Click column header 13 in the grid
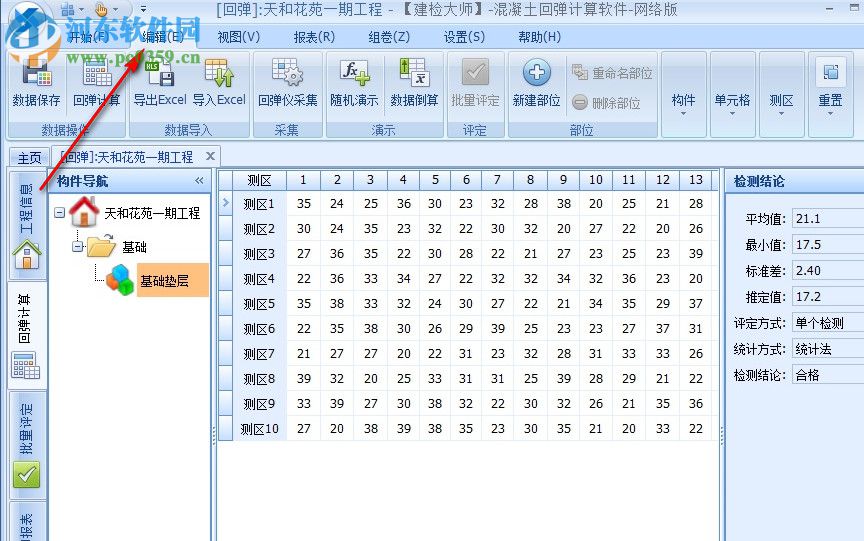 695,180
